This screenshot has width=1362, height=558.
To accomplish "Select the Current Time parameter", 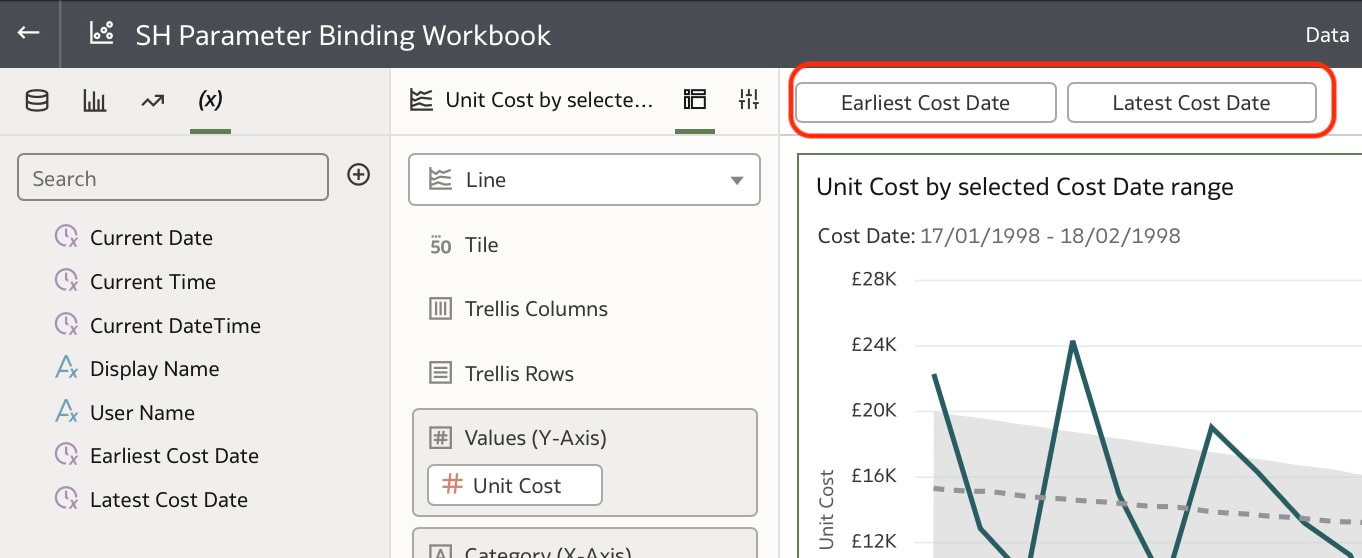I will coord(153,282).
